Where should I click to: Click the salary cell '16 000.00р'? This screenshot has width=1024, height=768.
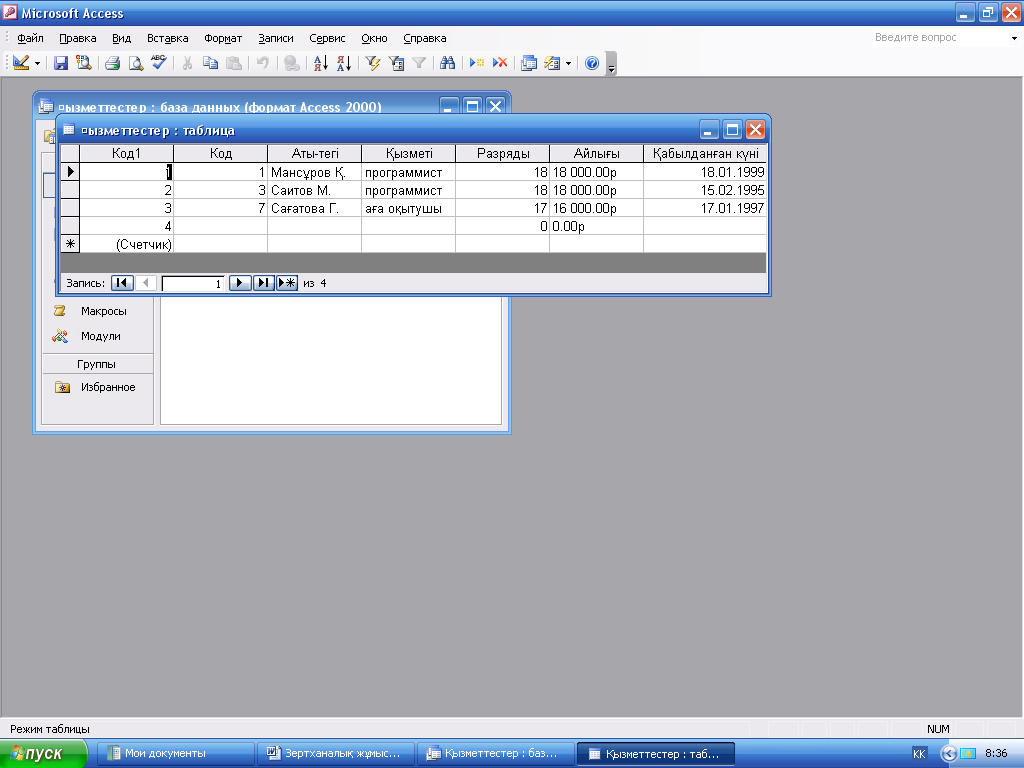(x=596, y=208)
